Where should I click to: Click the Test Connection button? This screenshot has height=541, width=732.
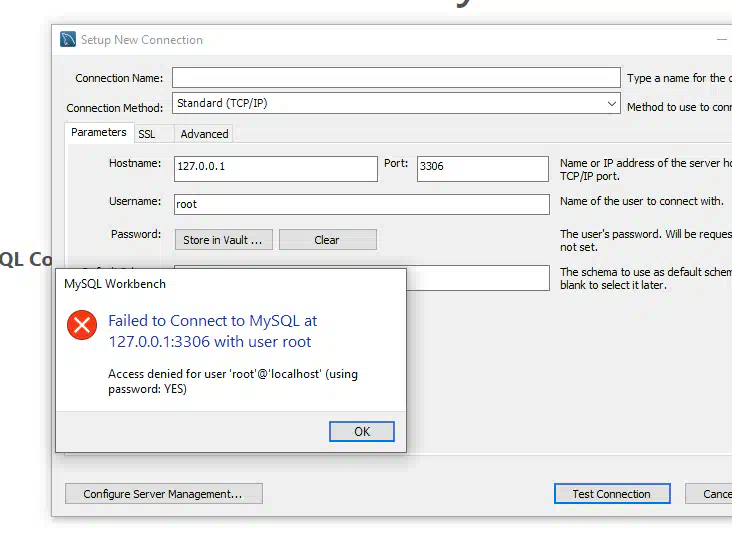(x=611, y=494)
